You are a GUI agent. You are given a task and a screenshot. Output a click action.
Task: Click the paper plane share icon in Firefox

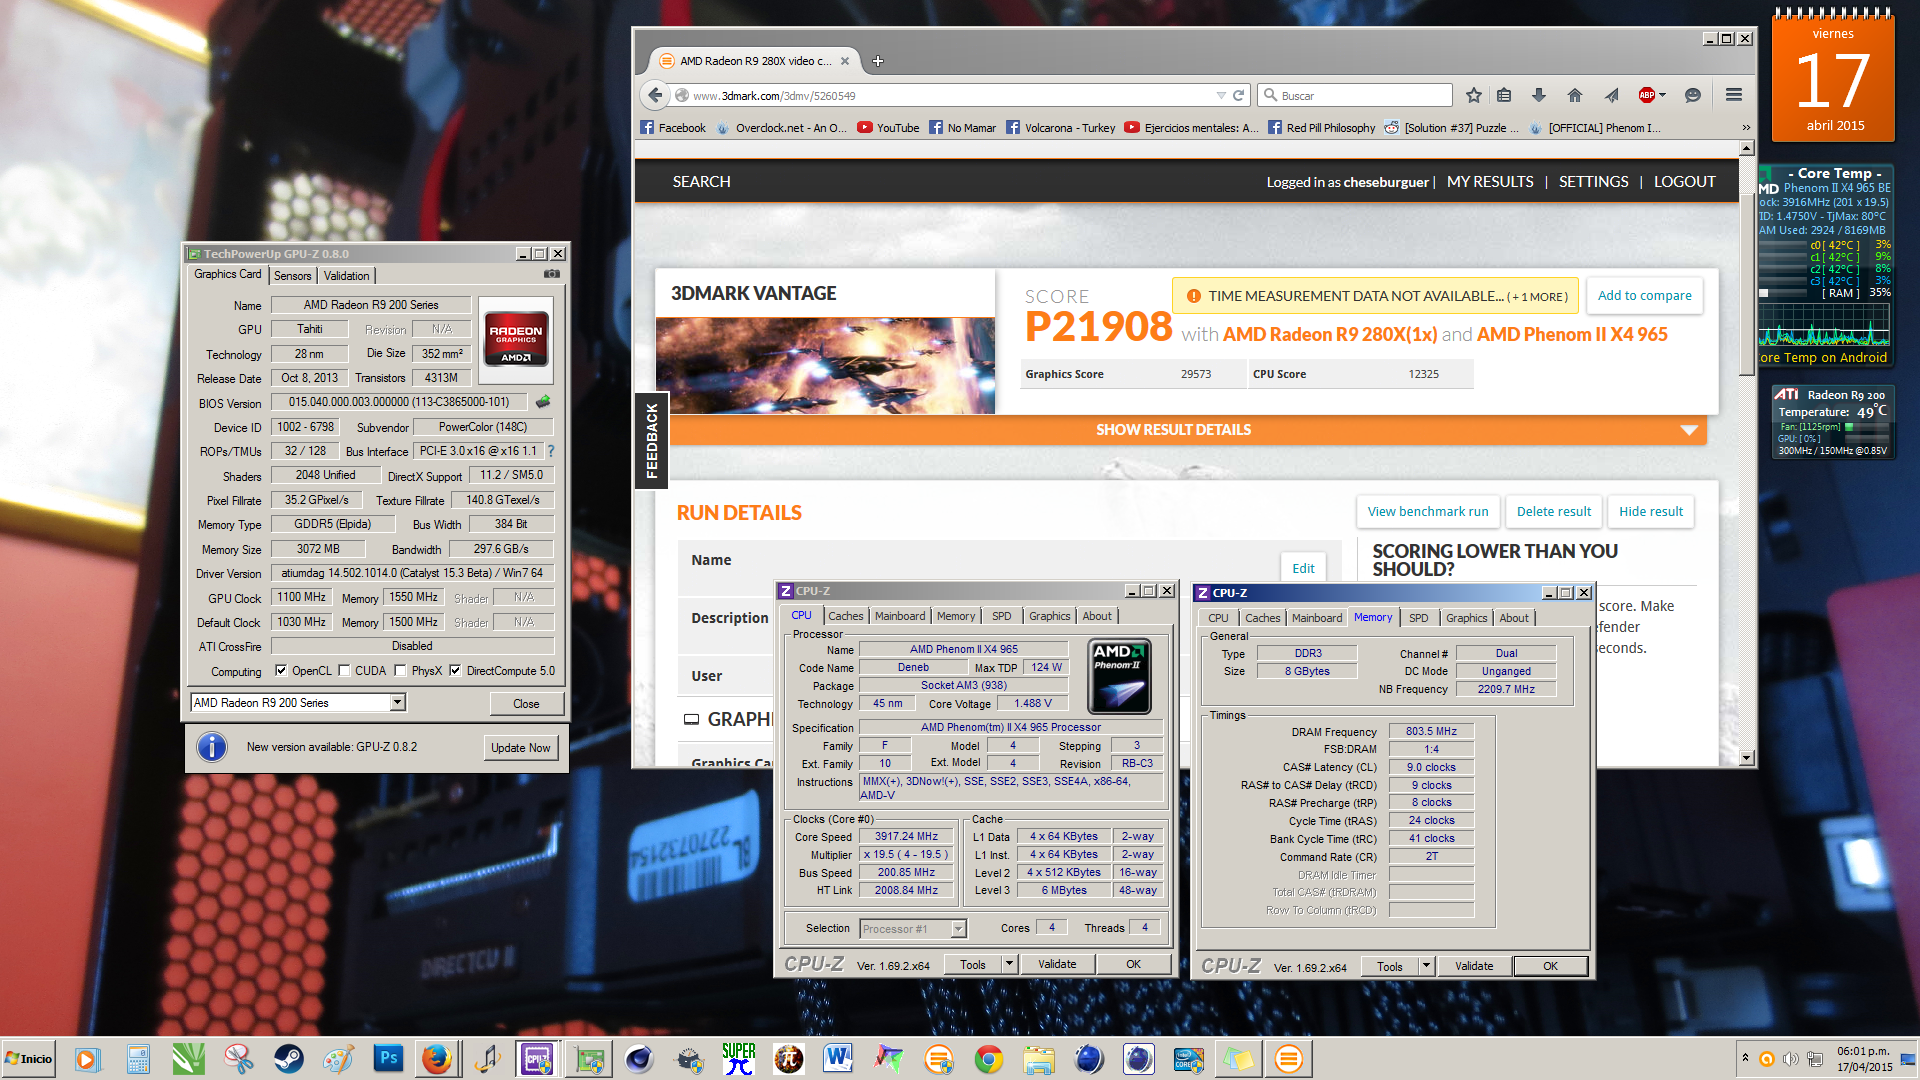1611,96
